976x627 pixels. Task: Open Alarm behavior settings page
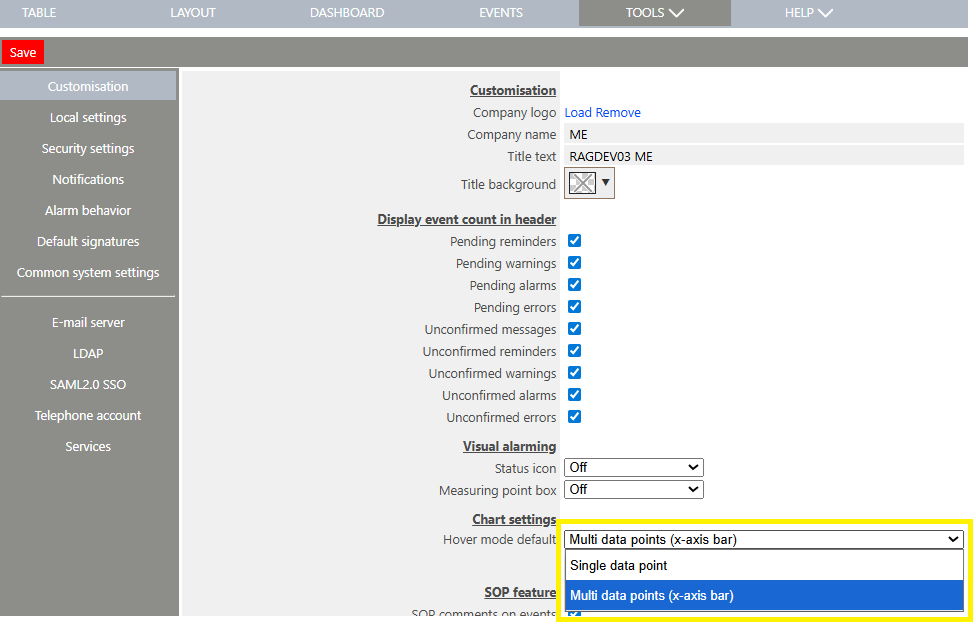88,211
